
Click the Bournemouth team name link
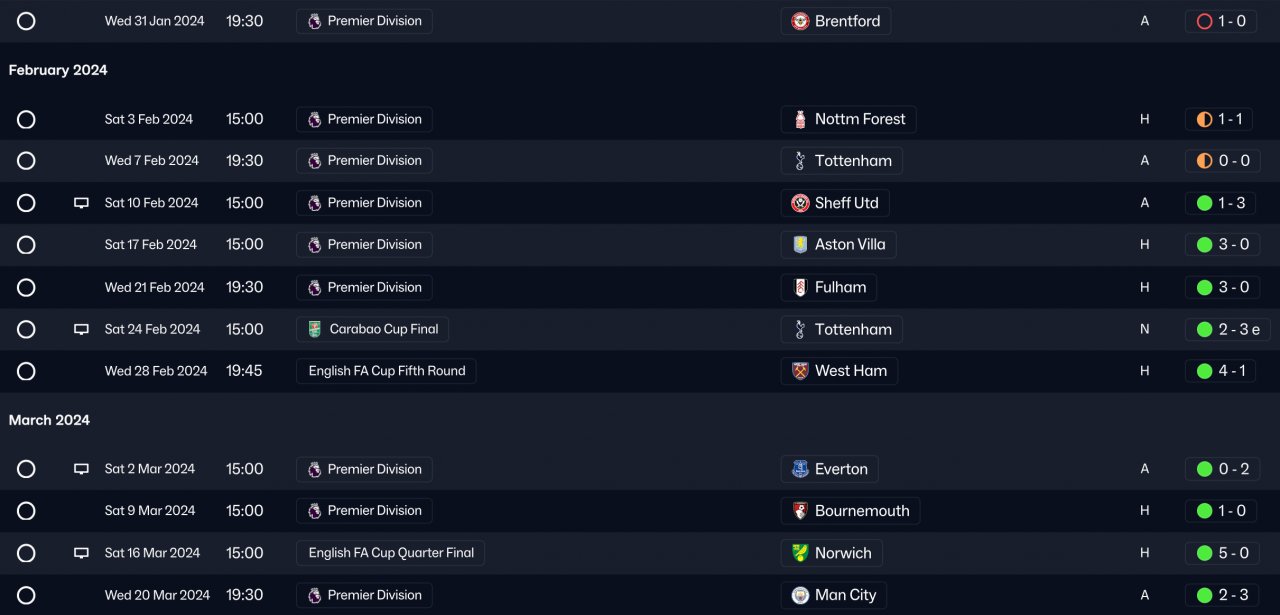[x=862, y=511]
